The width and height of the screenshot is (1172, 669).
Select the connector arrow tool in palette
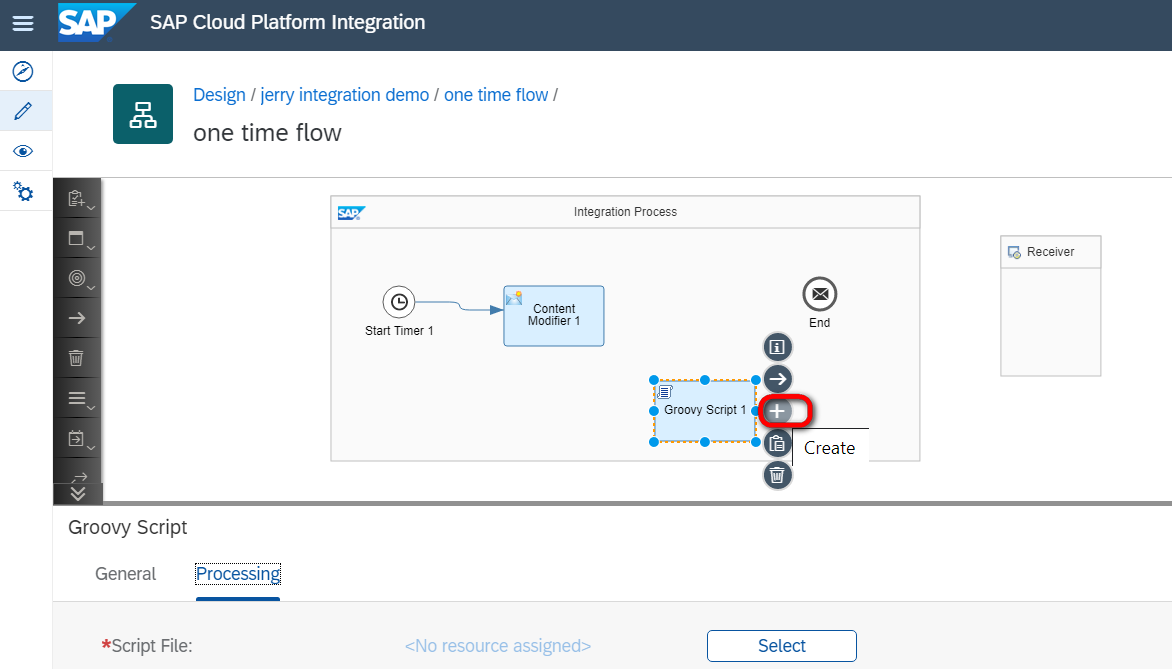point(76,318)
